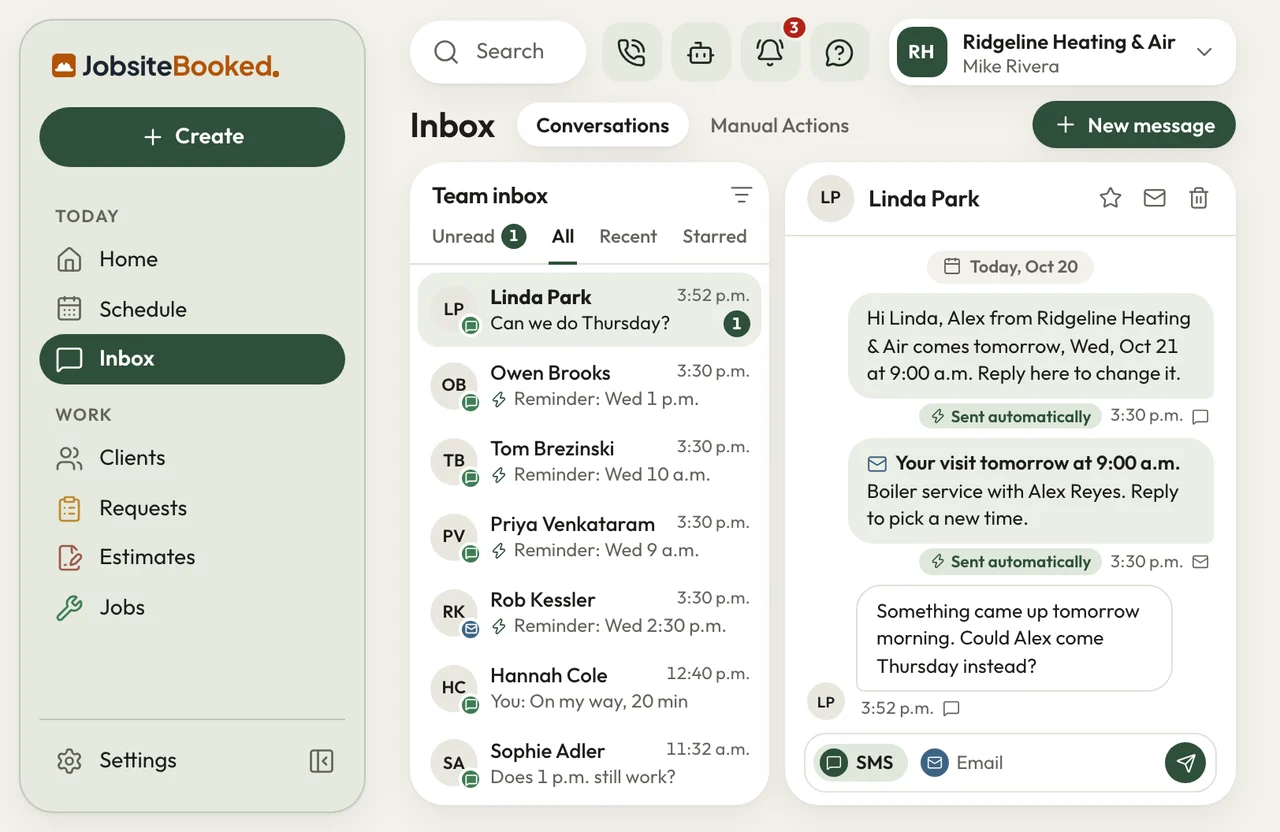The width and height of the screenshot is (1280, 832).
Task: Mark Linda Park conversation as unread
Action: (x=1154, y=198)
